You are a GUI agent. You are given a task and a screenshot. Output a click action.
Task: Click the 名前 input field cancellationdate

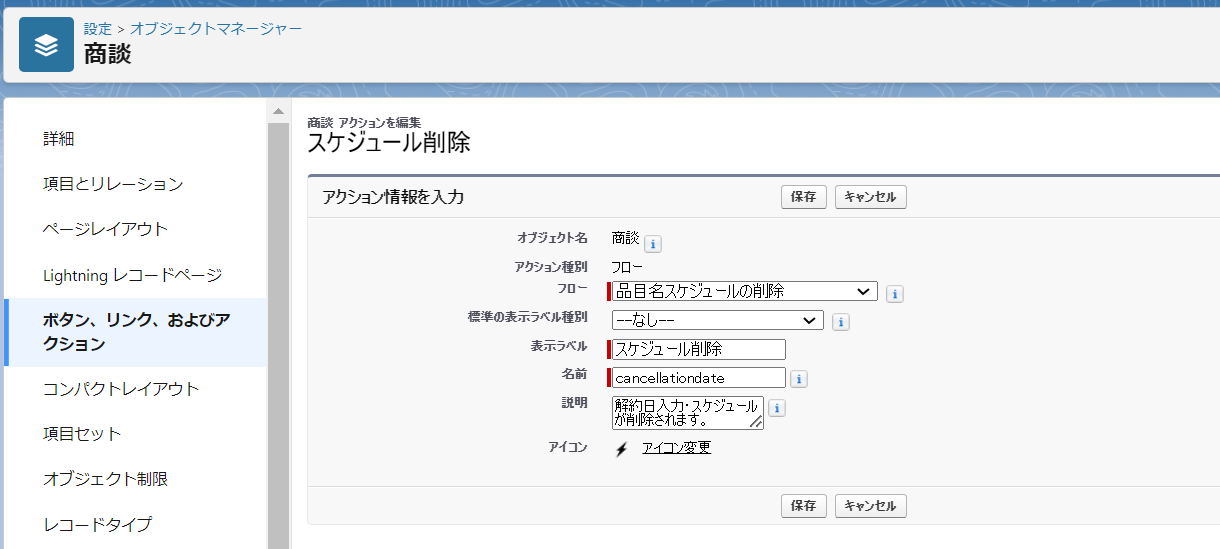tap(698, 378)
